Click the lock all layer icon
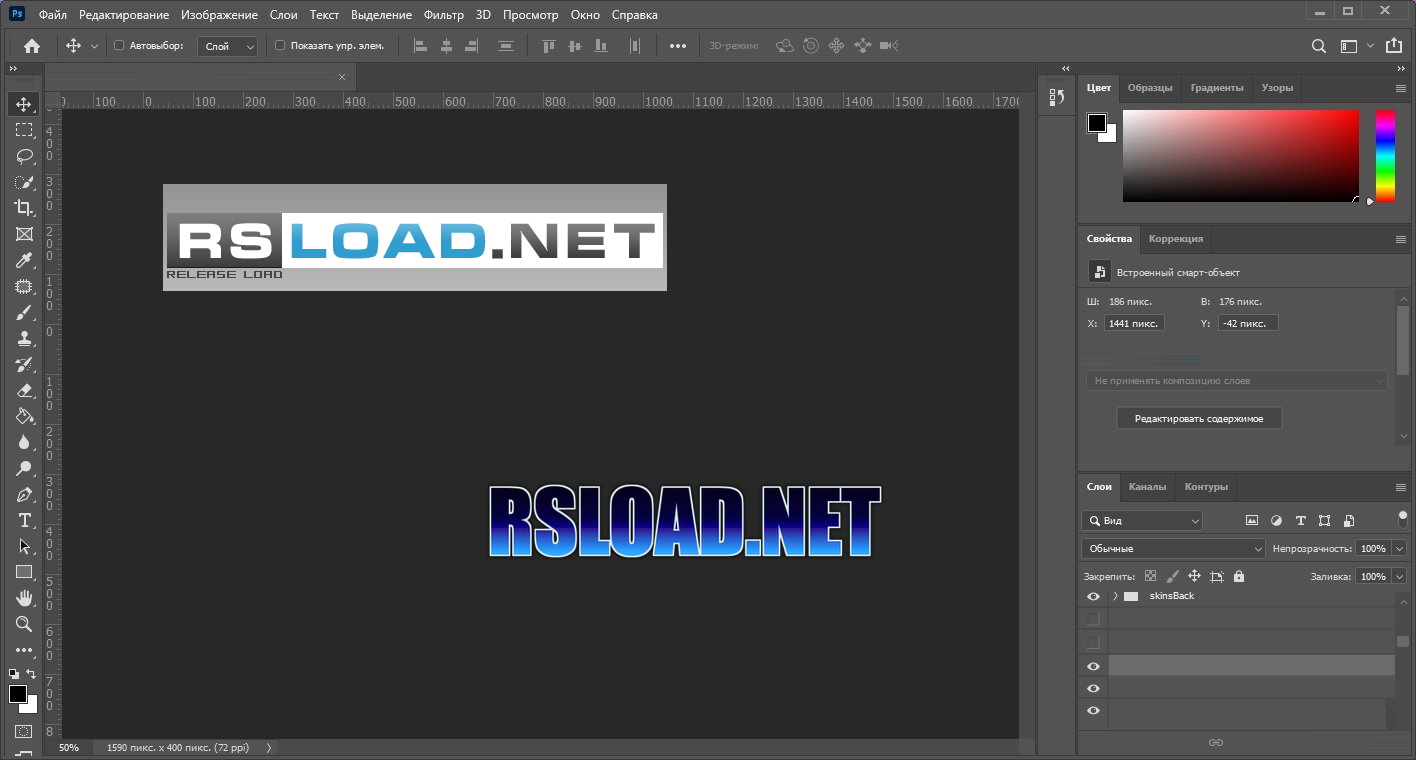Viewport: 1416px width, 760px height. (1239, 577)
